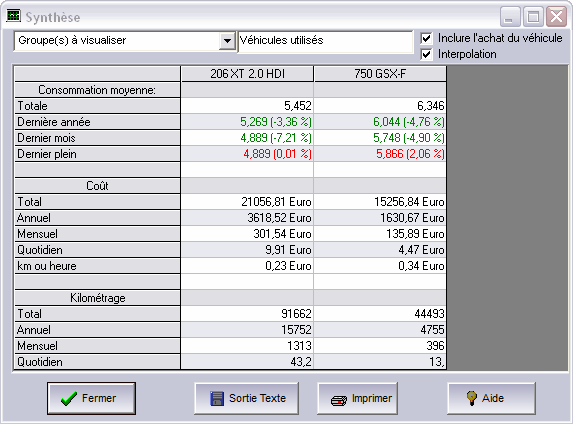
Task: Click the 'Véhicules utilisés' field
Action: (x=325, y=41)
